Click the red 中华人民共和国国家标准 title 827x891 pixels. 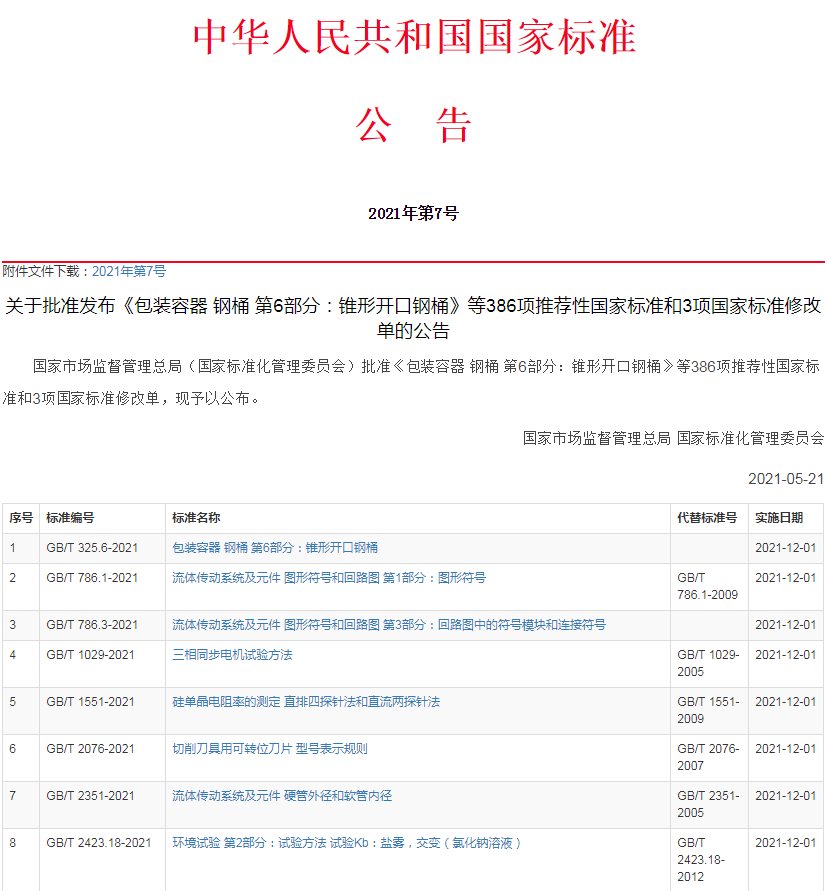414,37
